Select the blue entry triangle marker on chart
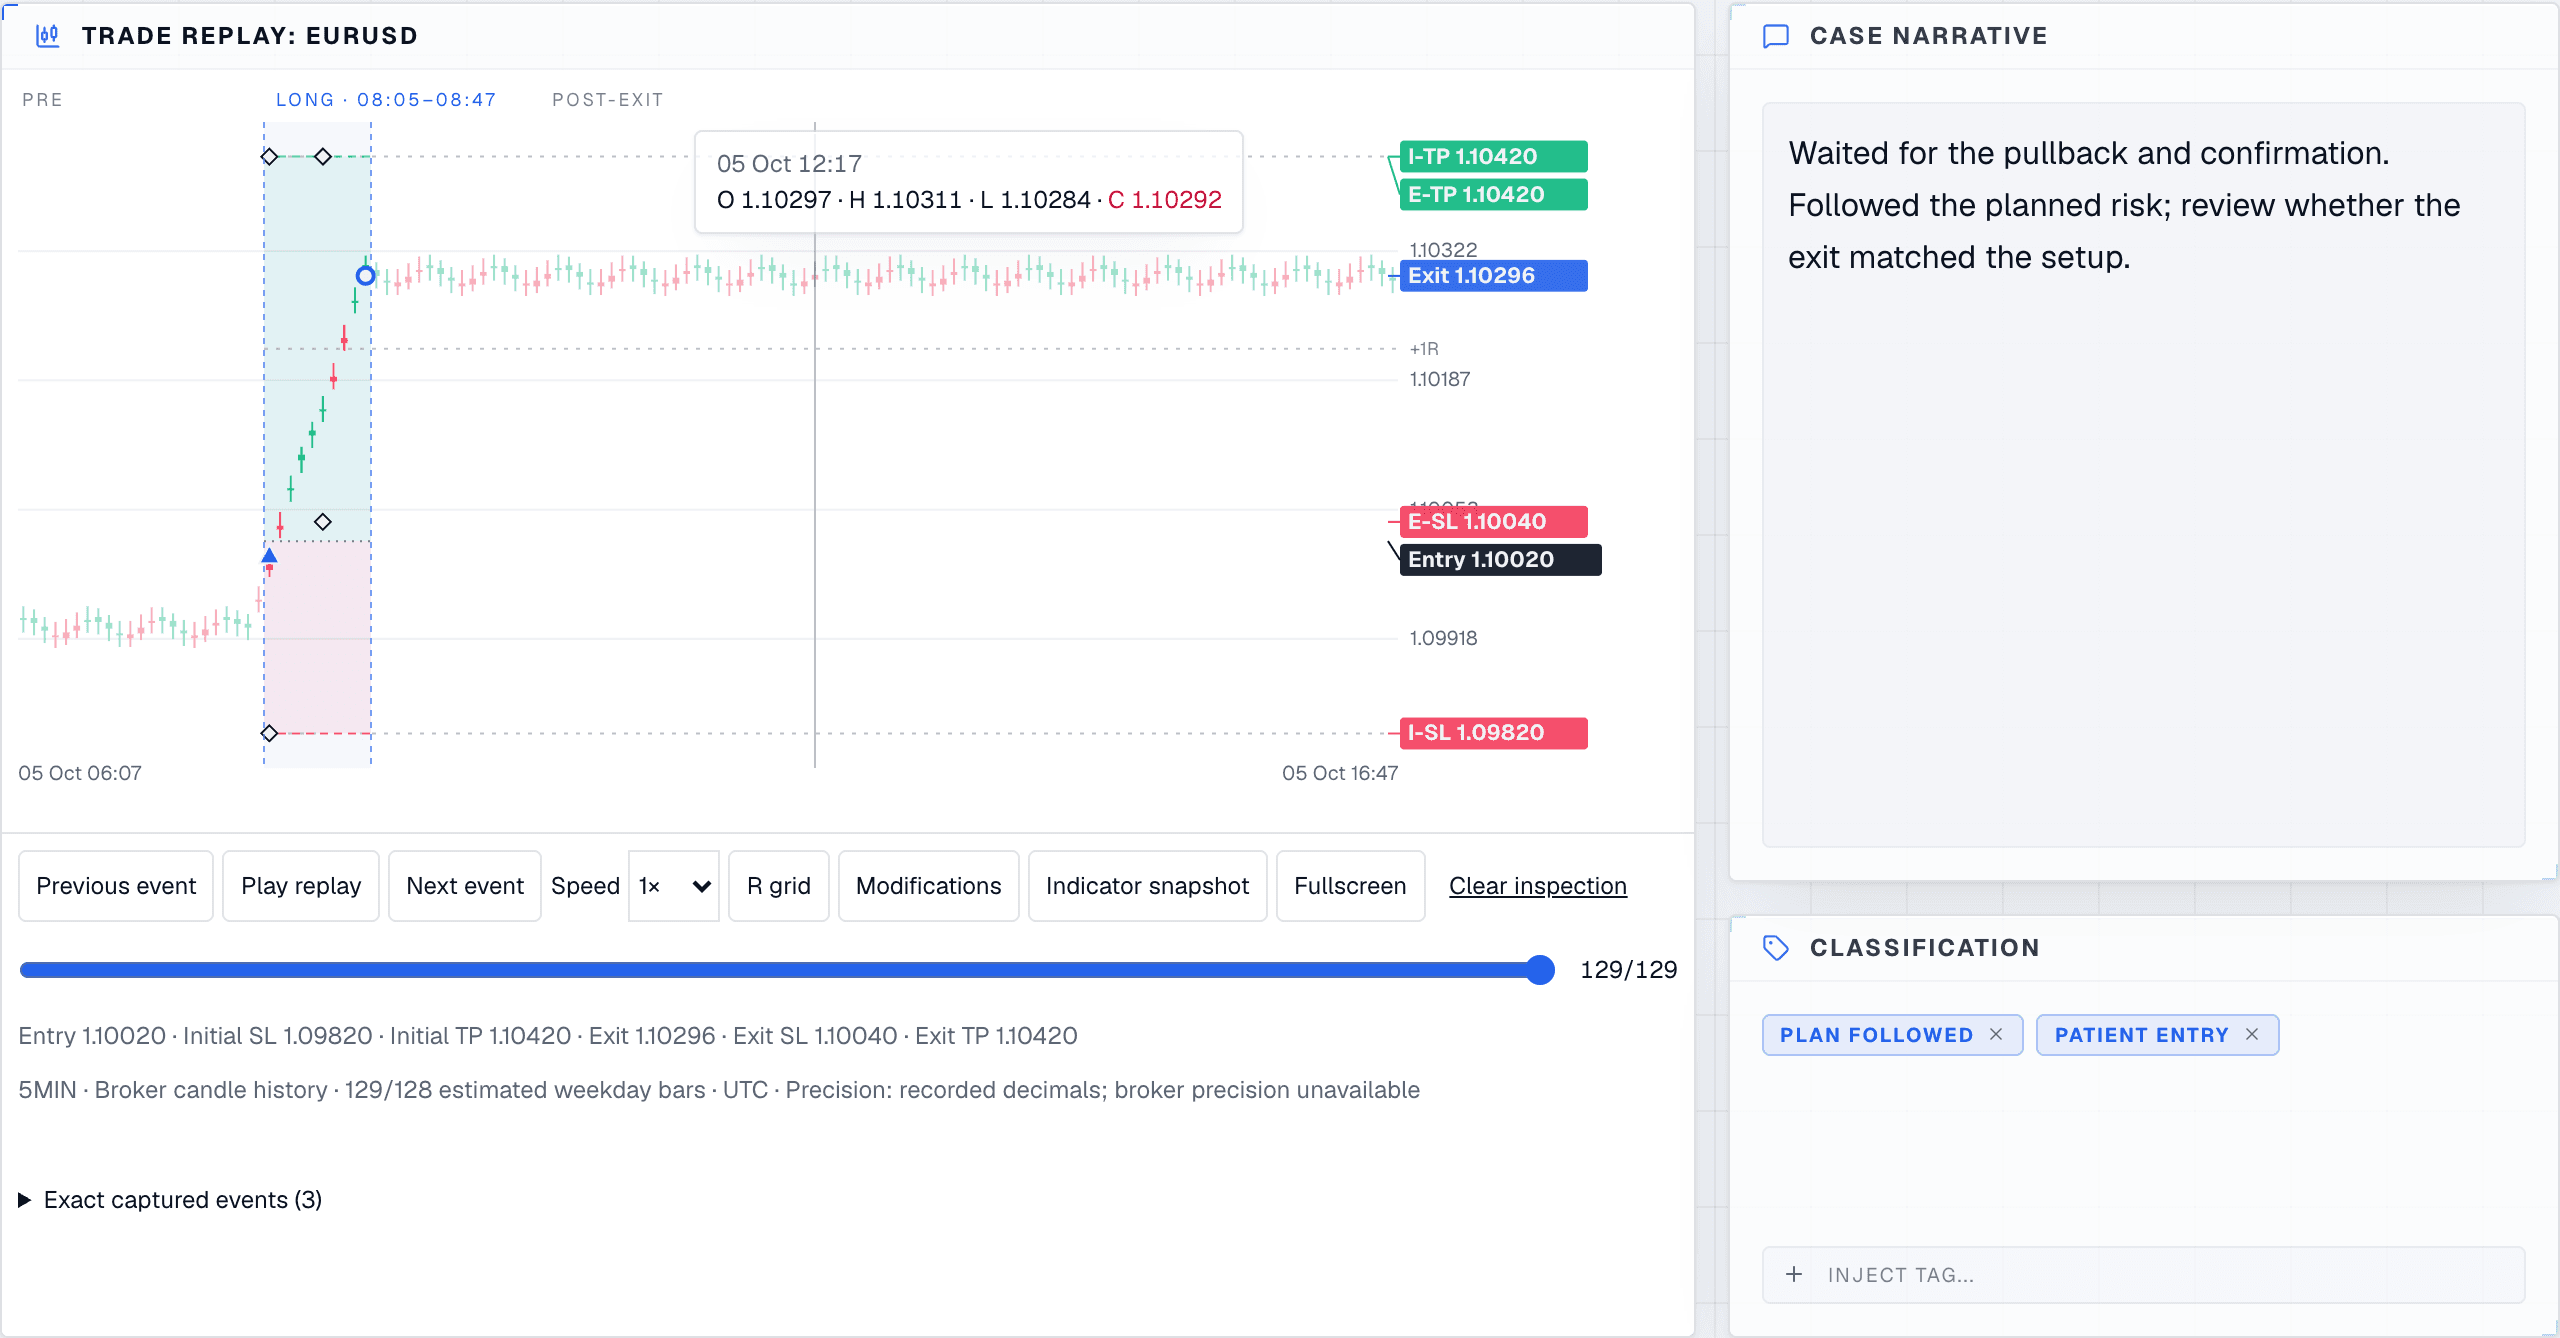 (269, 555)
